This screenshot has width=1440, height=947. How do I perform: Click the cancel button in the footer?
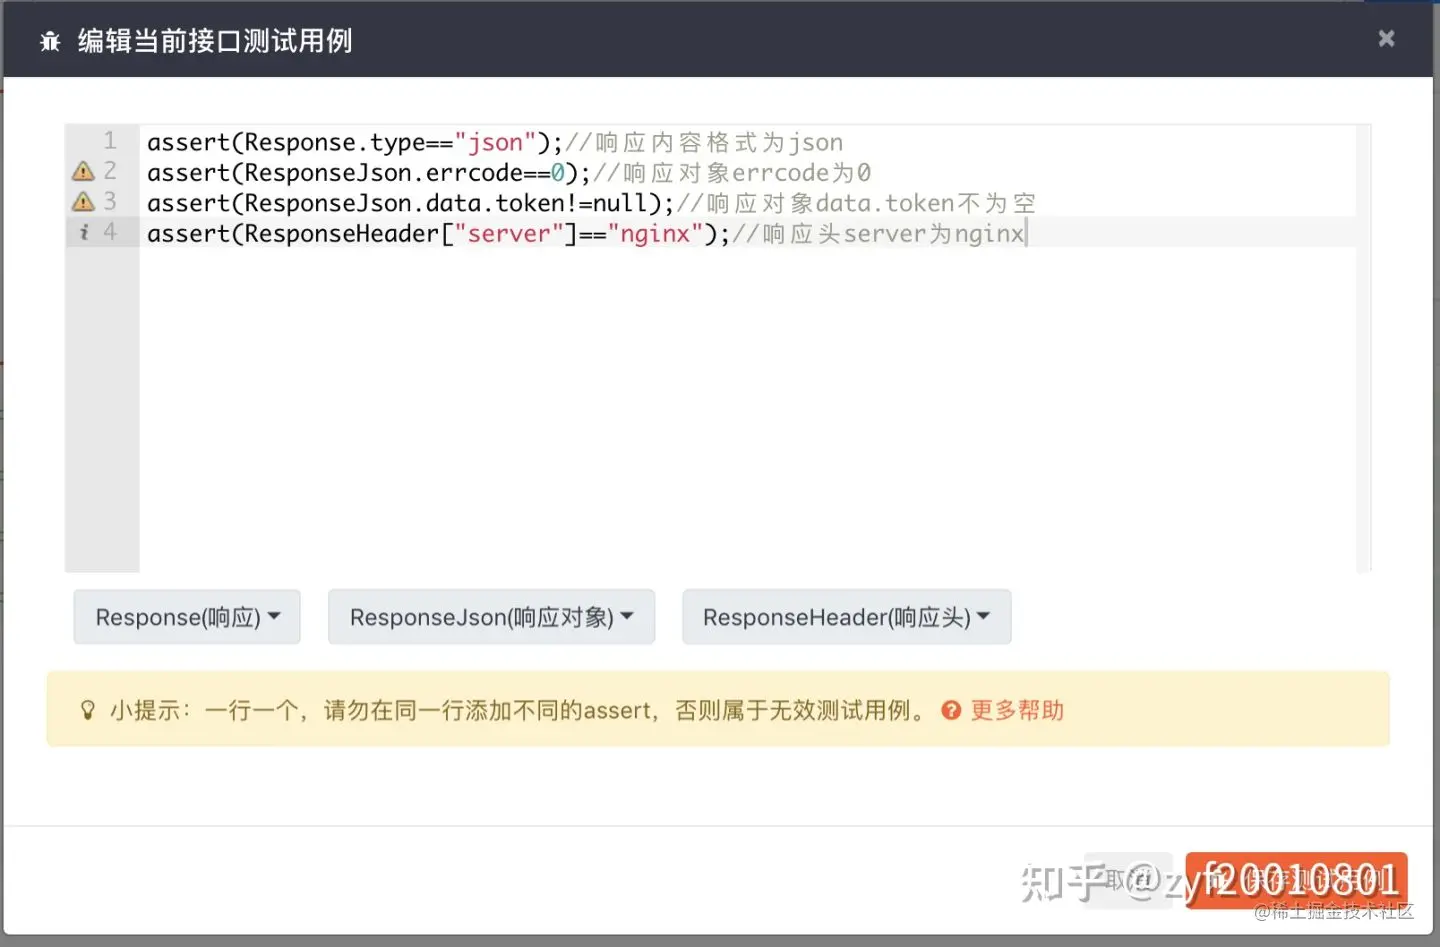click(x=1130, y=880)
